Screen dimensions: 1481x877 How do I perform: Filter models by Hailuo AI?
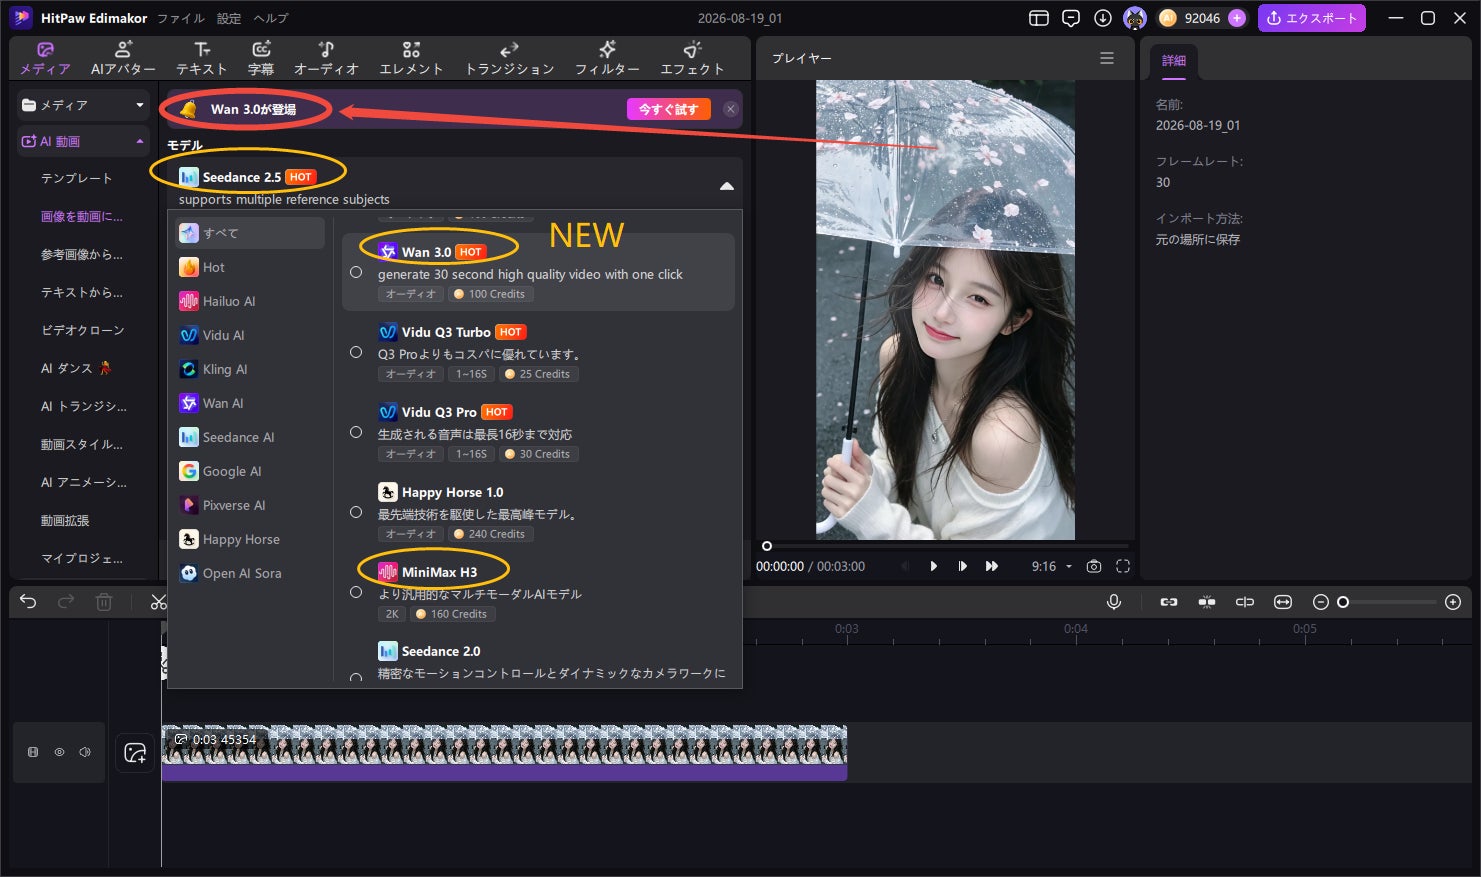tap(250, 301)
